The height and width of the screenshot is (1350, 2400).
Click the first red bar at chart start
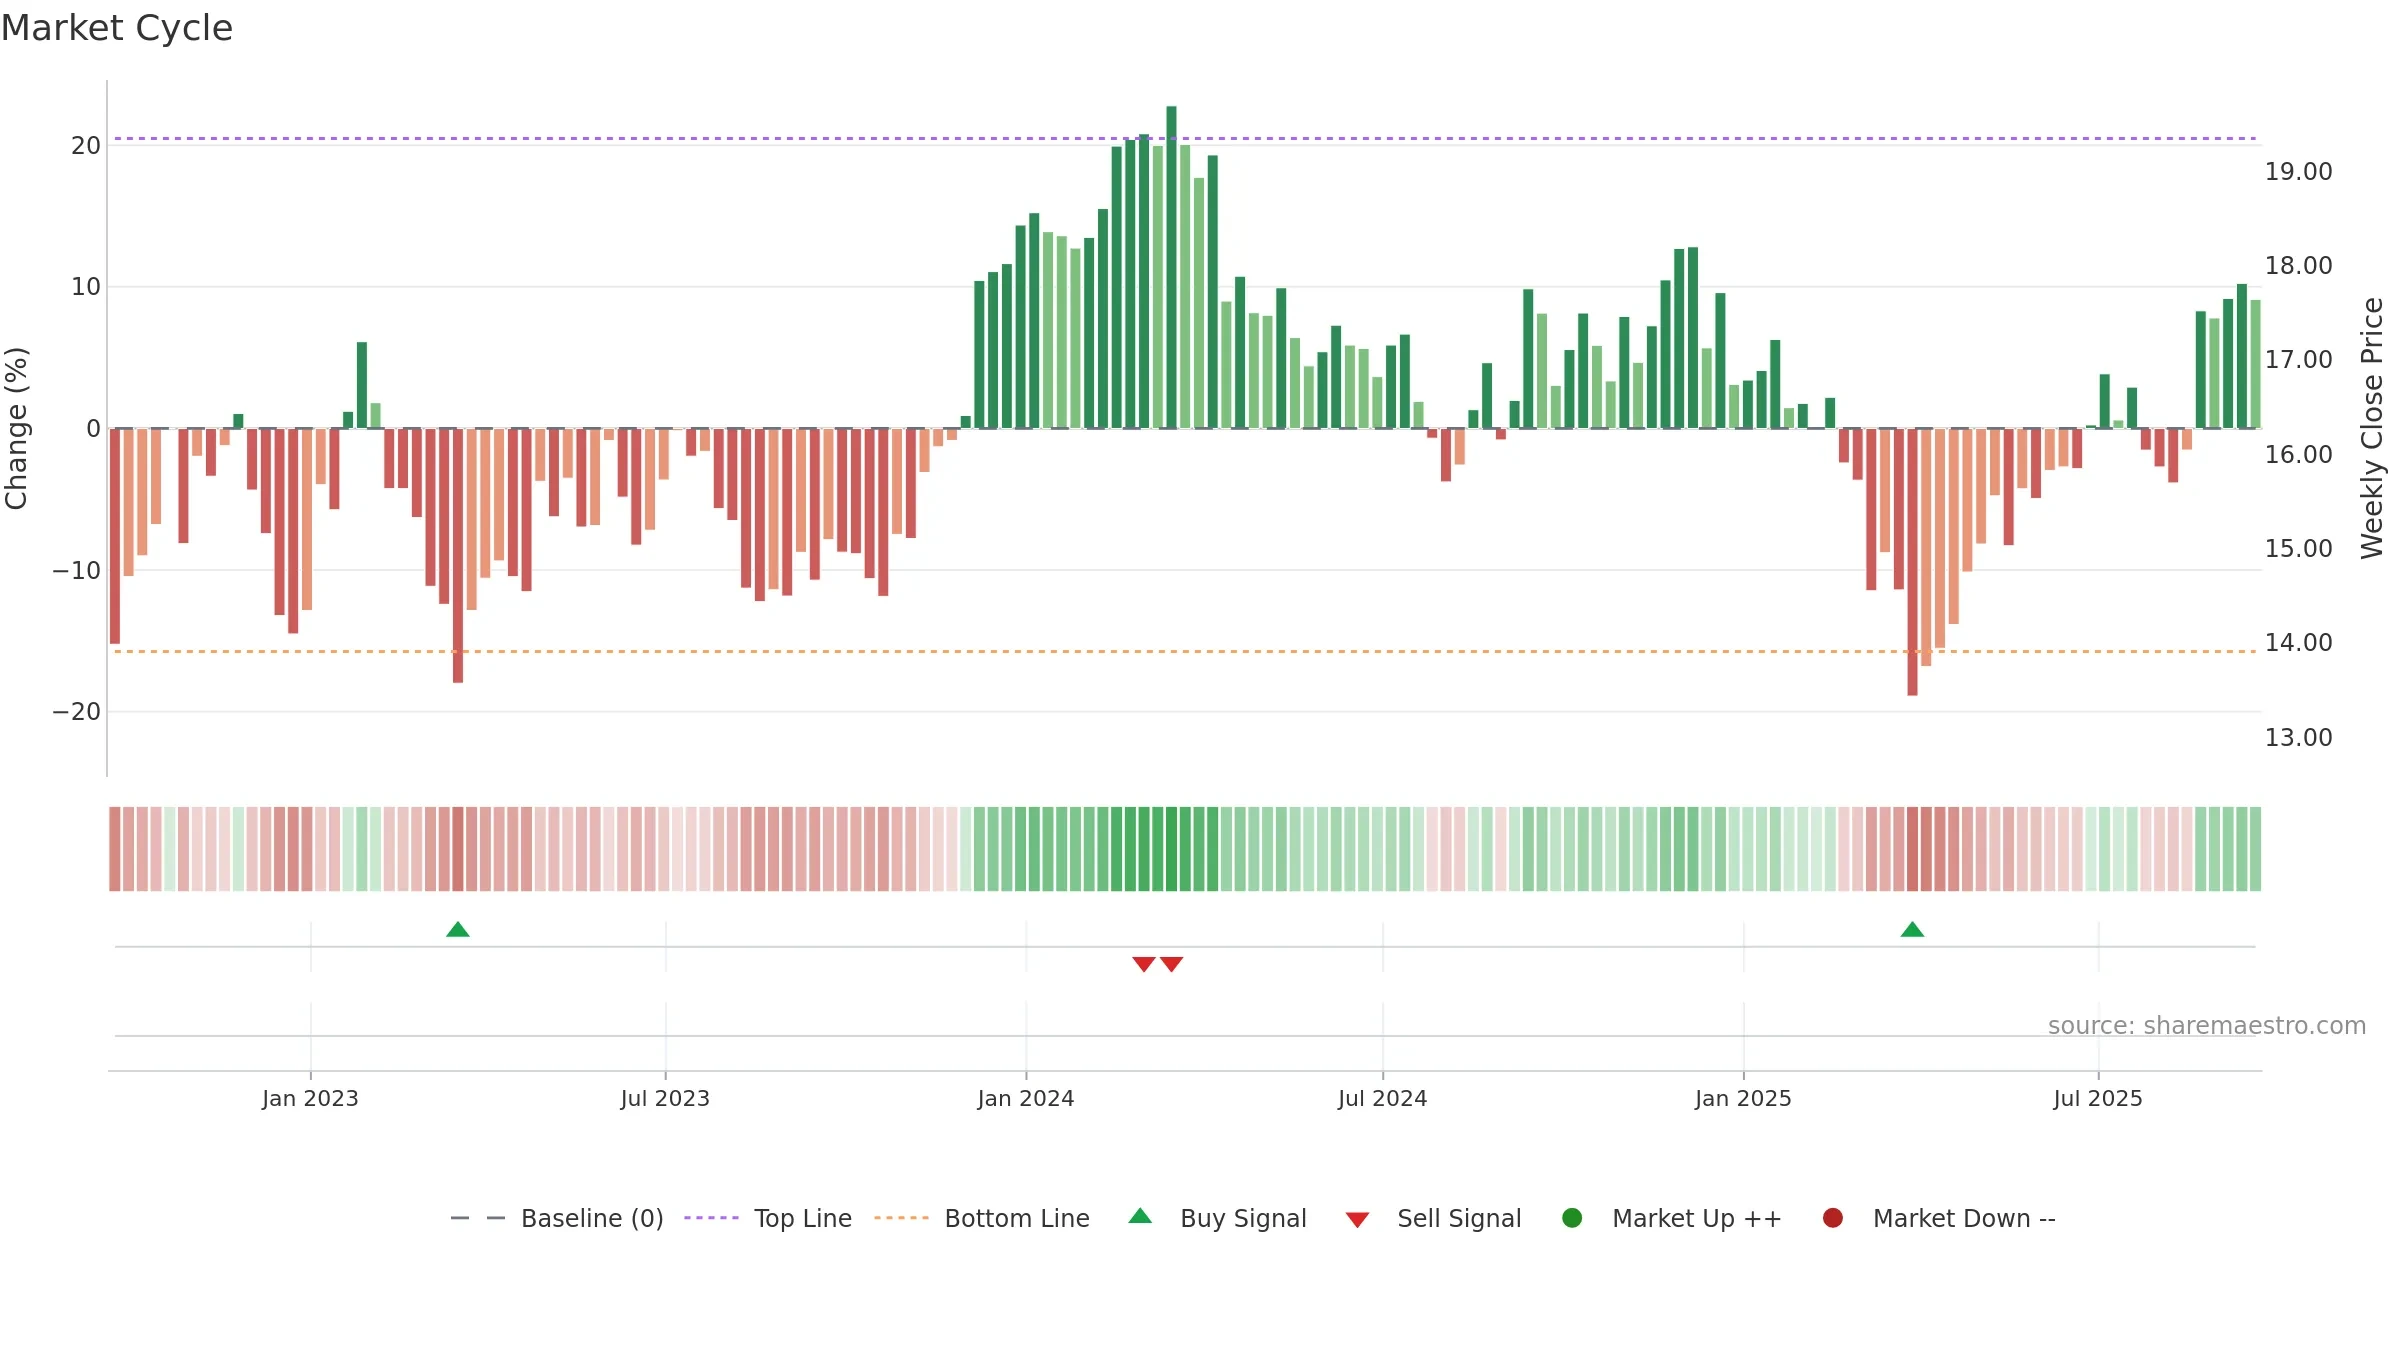point(115,536)
